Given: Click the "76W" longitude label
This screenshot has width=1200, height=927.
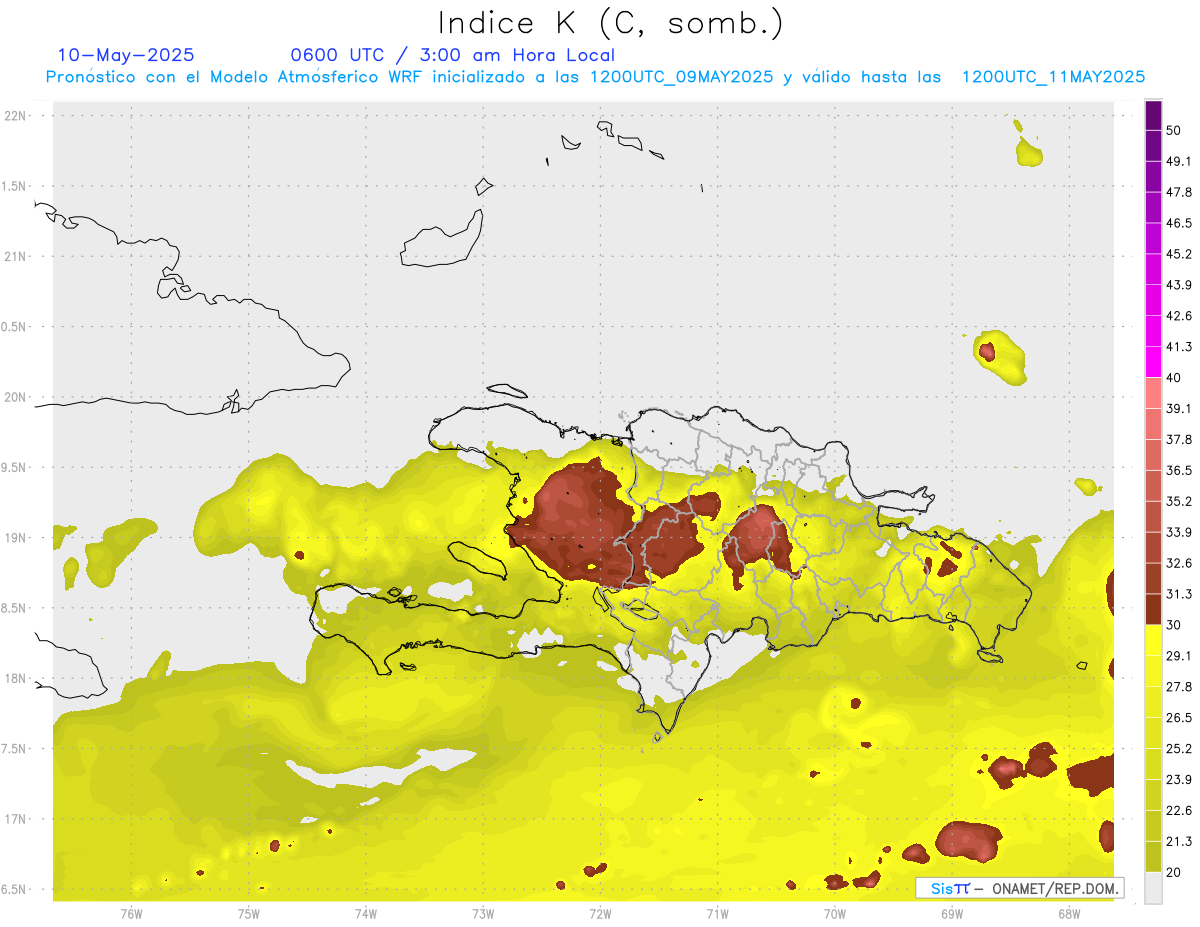Looking at the screenshot, I should coord(131,913).
